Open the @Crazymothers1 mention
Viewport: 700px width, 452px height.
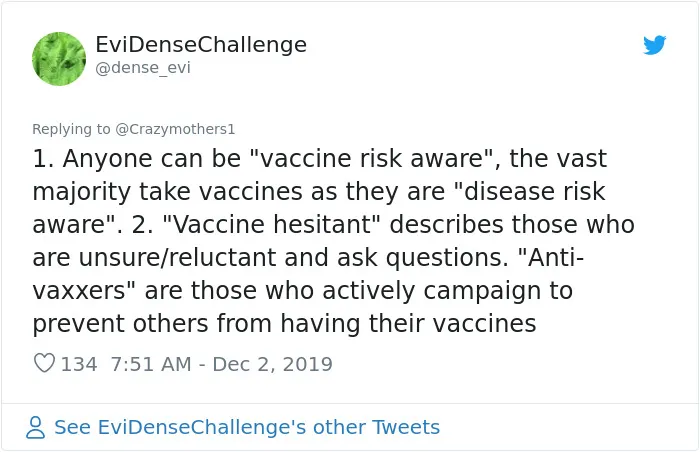click(x=175, y=129)
